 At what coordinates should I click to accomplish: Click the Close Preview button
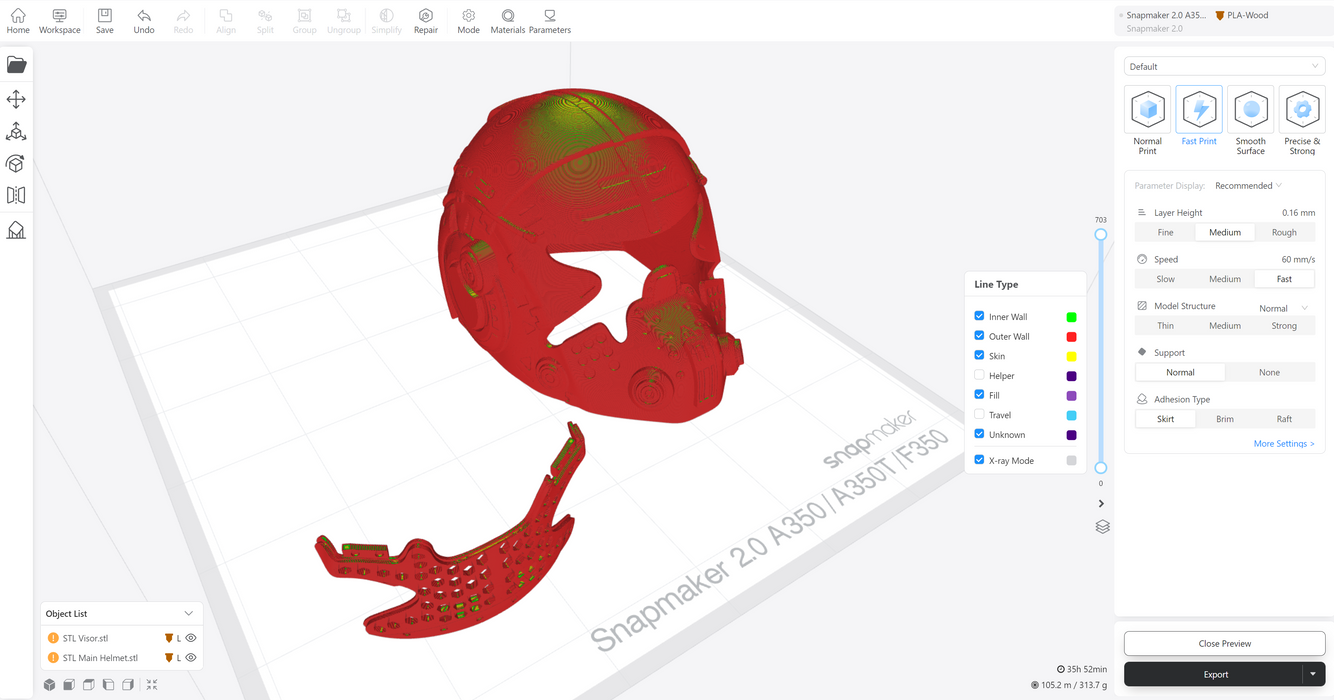1224,643
